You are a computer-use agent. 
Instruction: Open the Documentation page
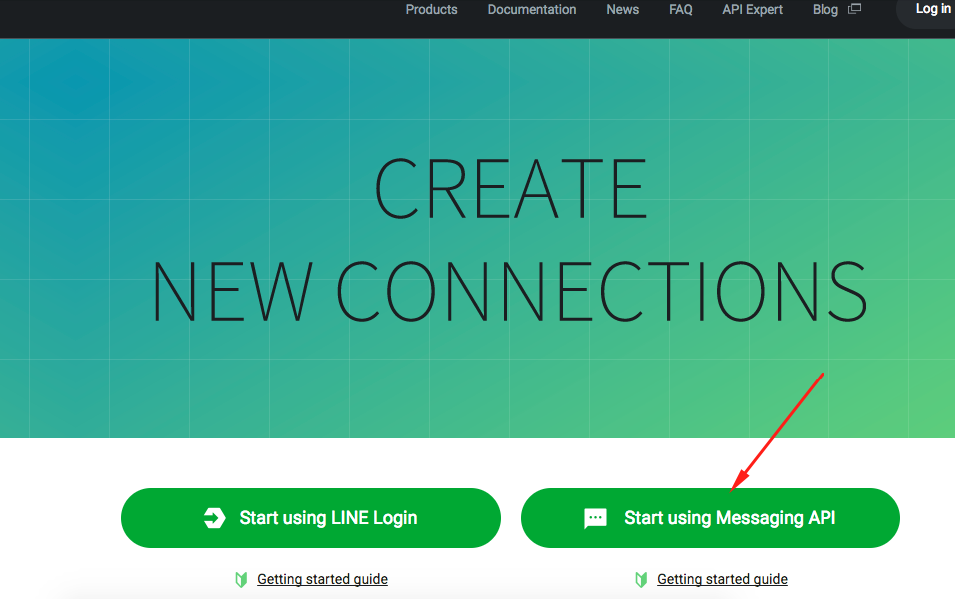pyautogui.click(x=532, y=10)
